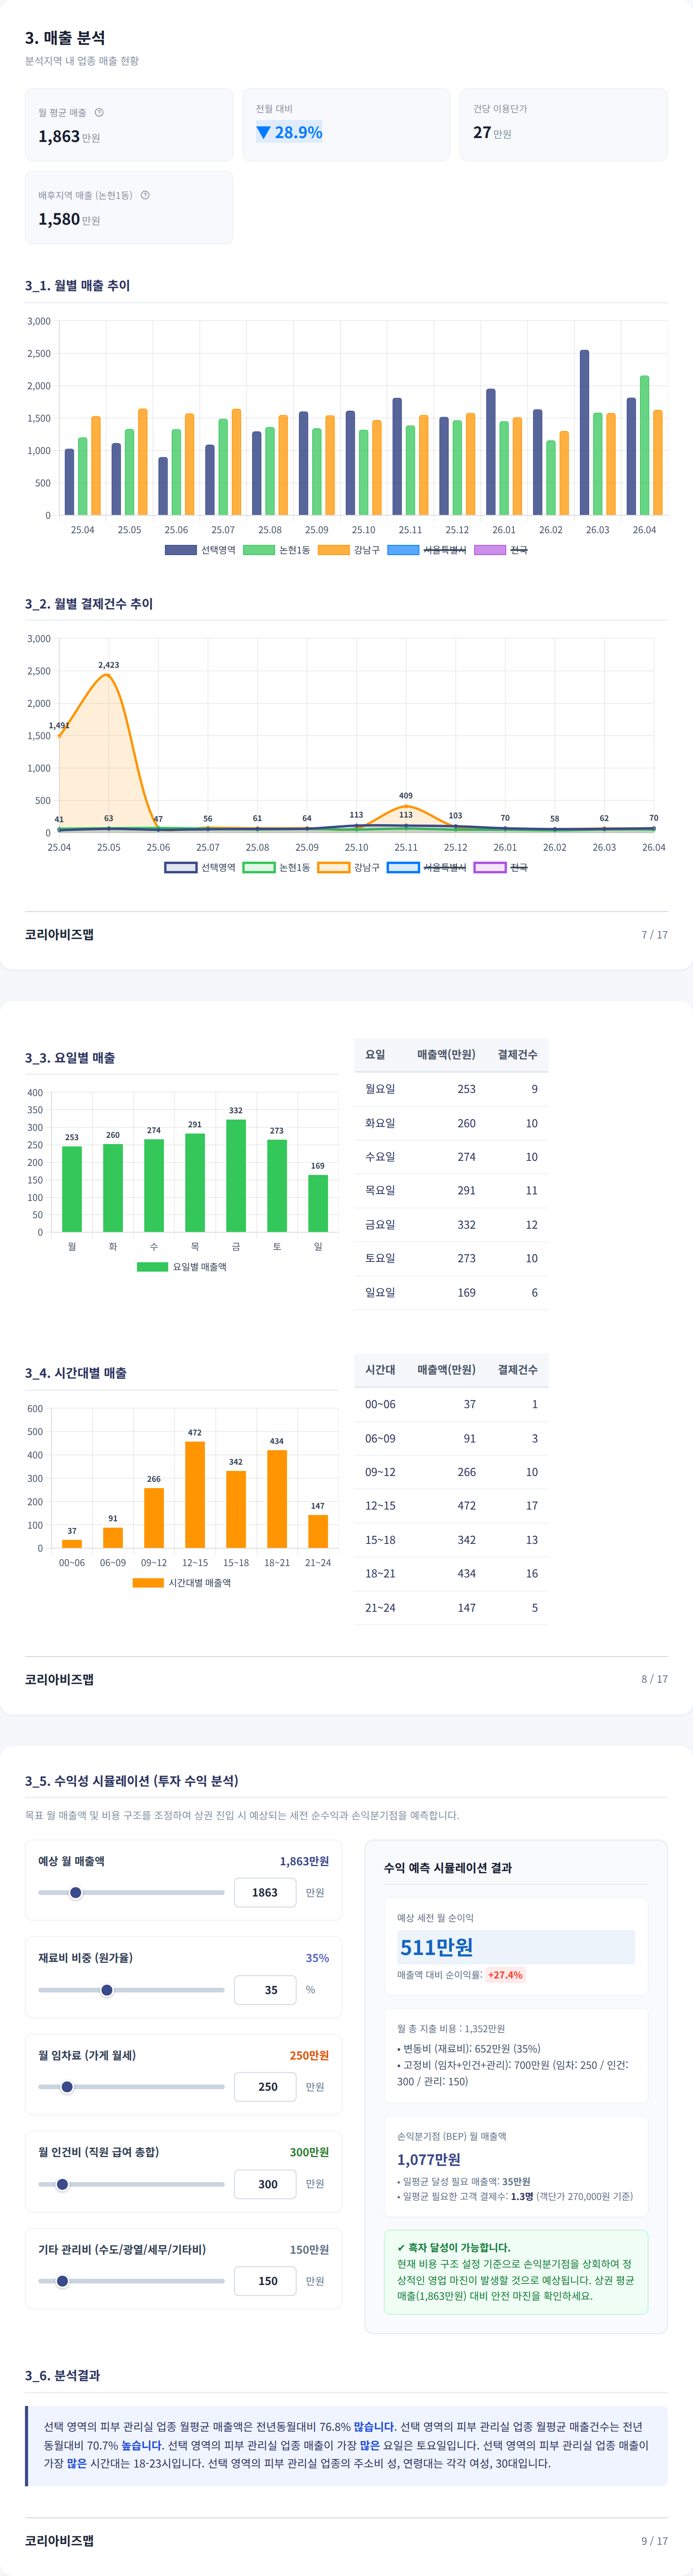
Task: Click the 00~06 row in time table
Action: coord(451,1404)
